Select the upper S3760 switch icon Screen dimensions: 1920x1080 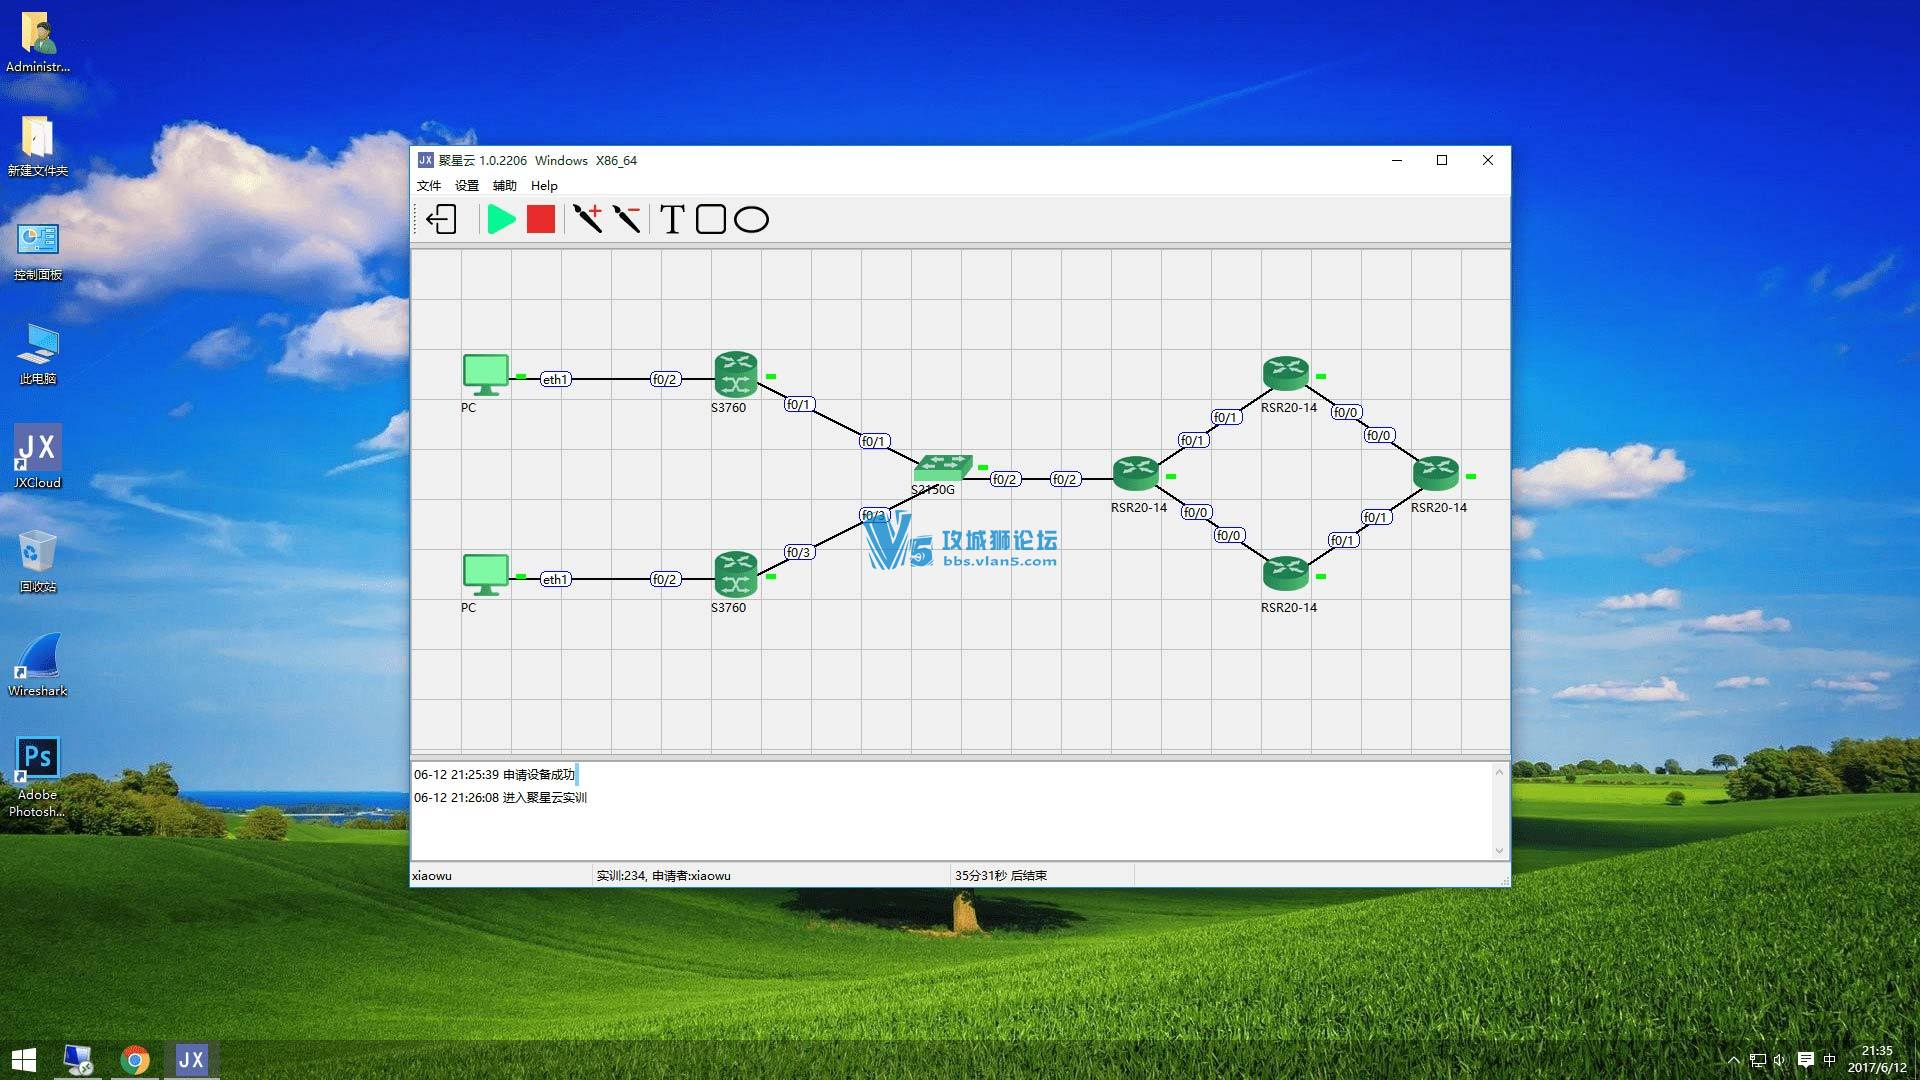click(x=736, y=375)
